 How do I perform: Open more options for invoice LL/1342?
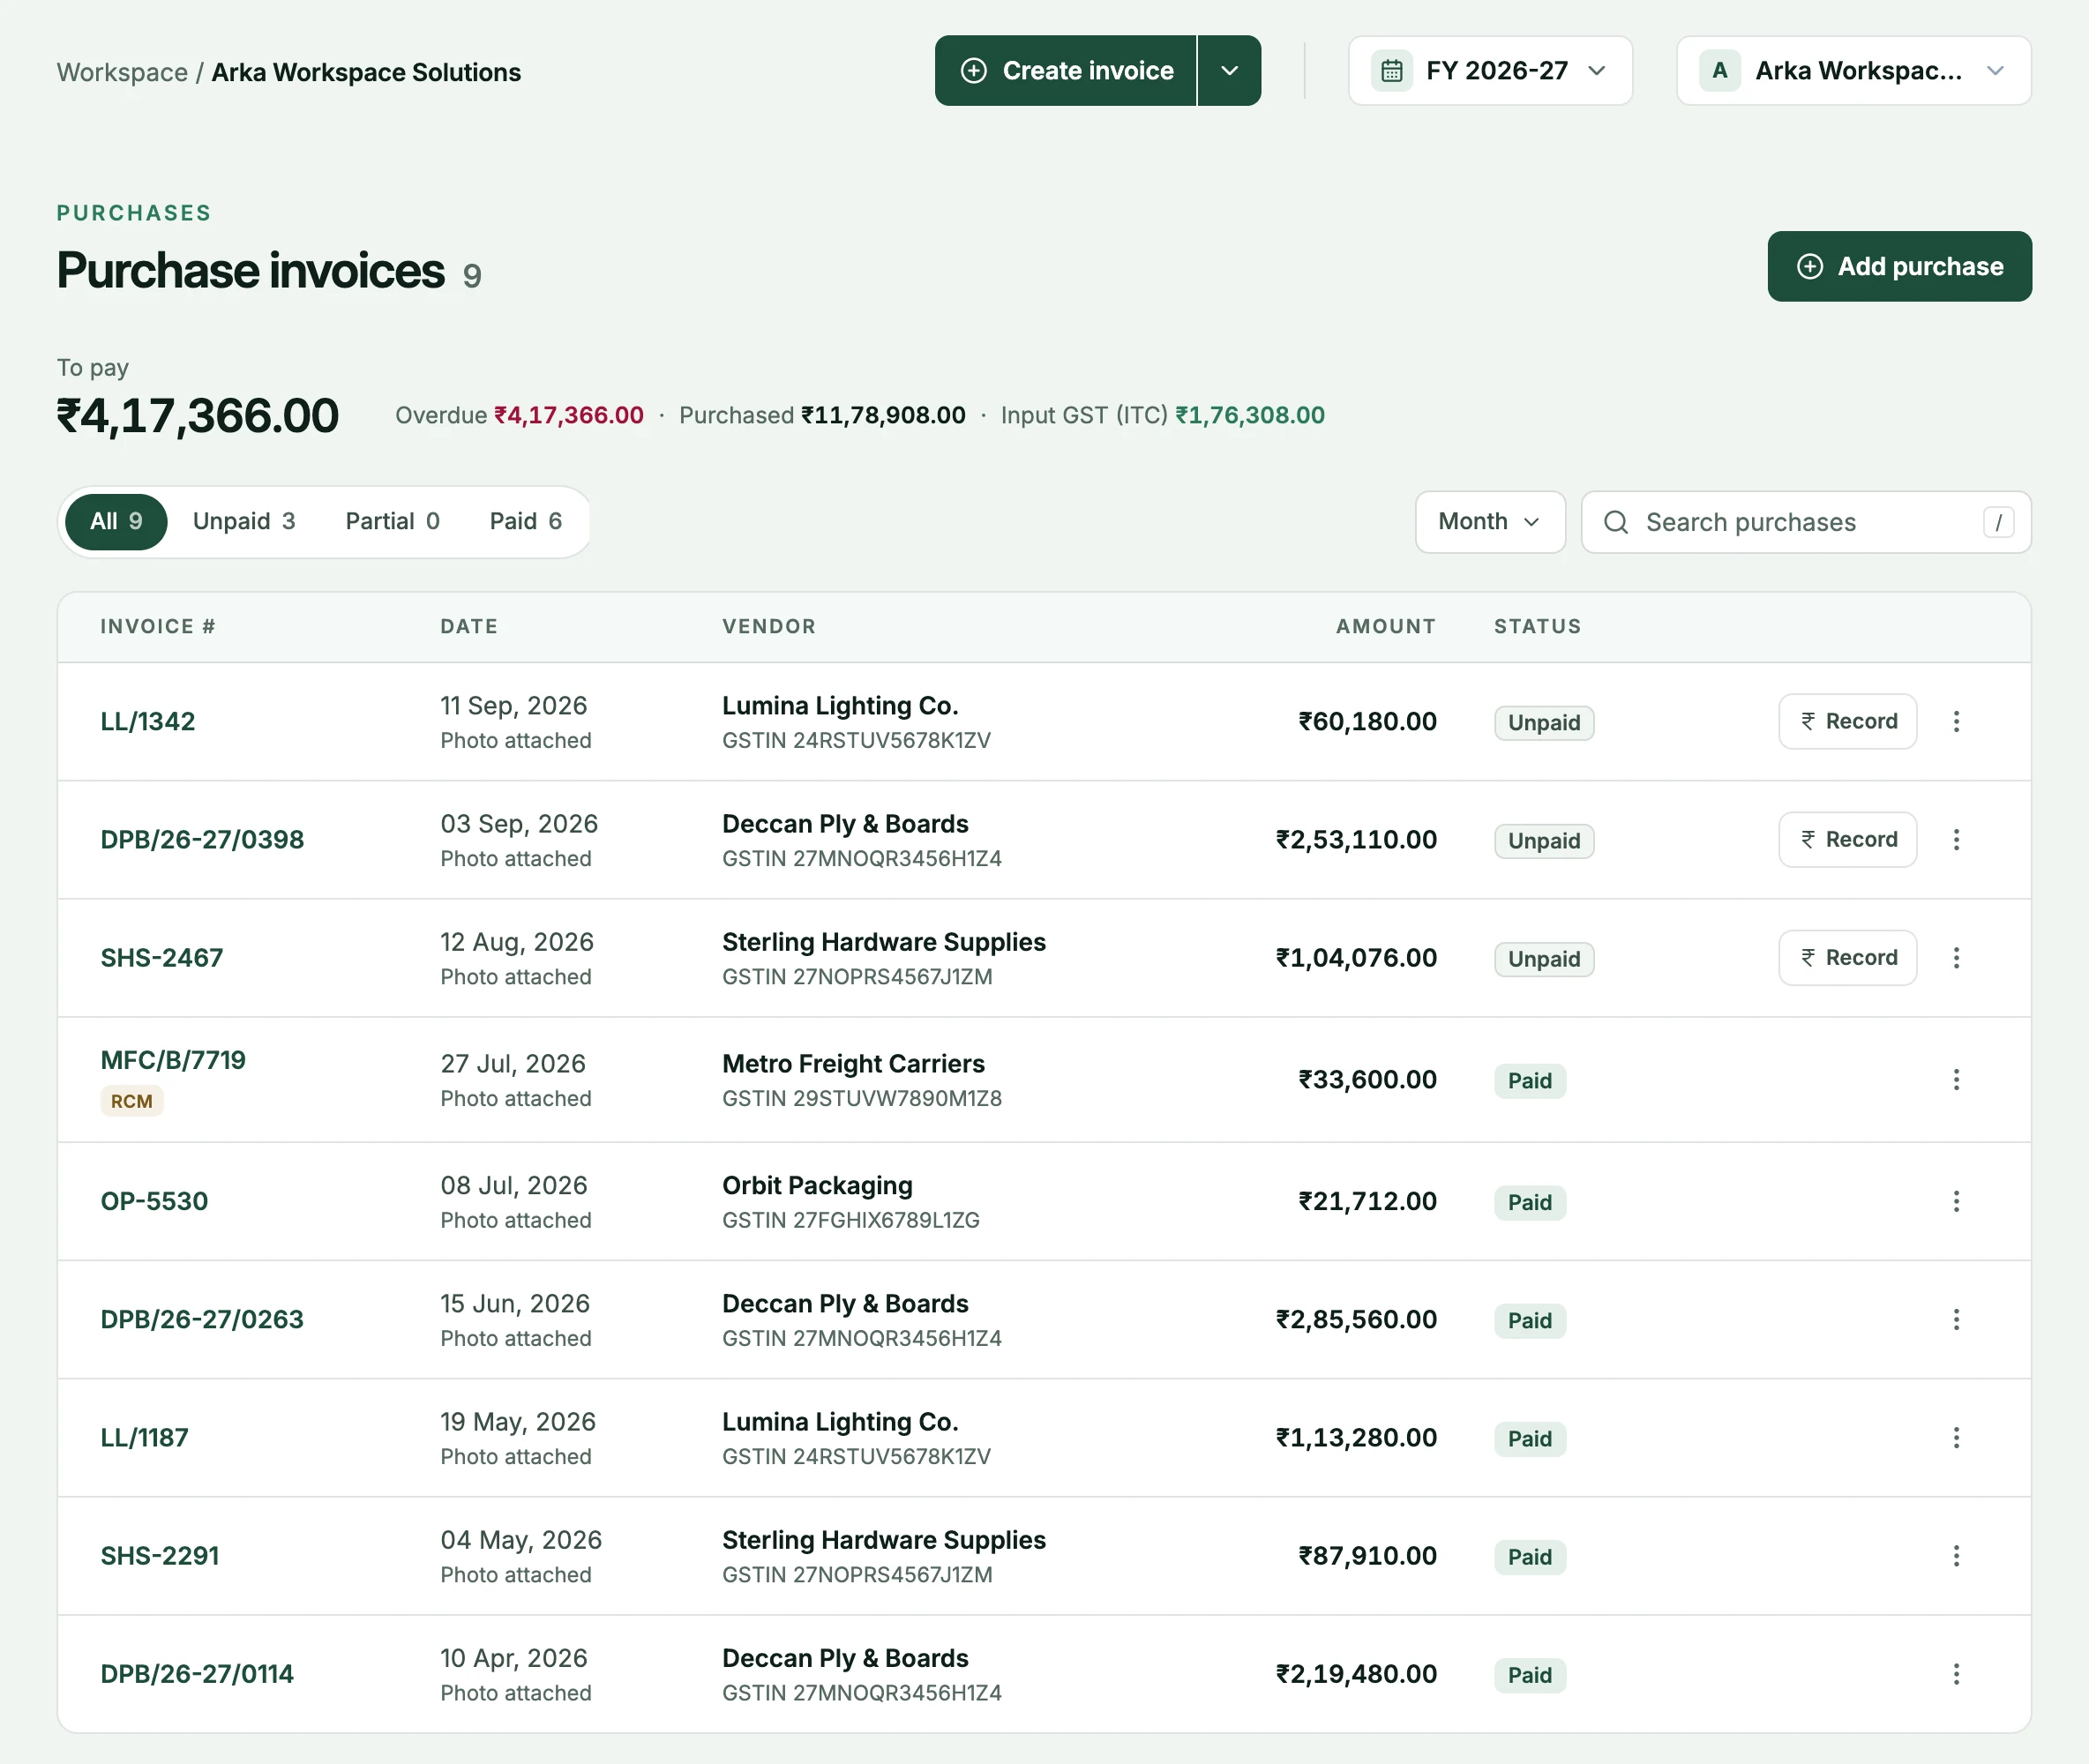tap(1956, 721)
